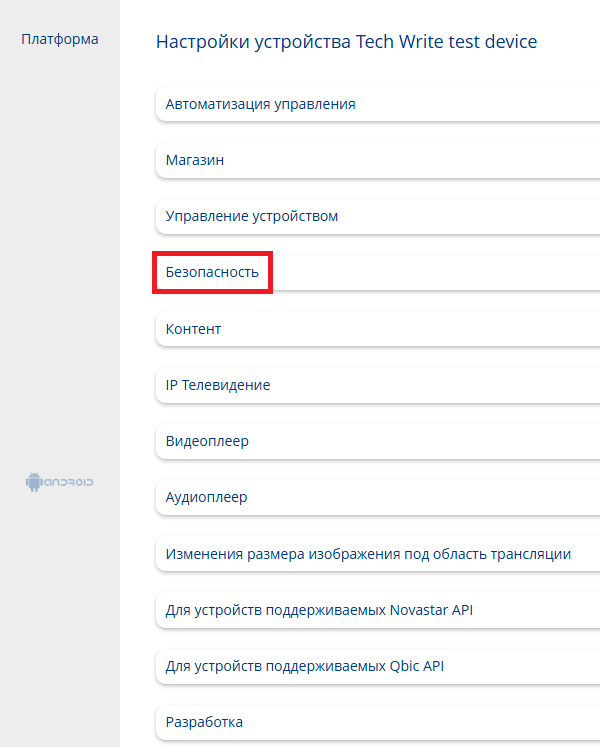
Task: Open the IP Телевидение section
Action: 218,385
